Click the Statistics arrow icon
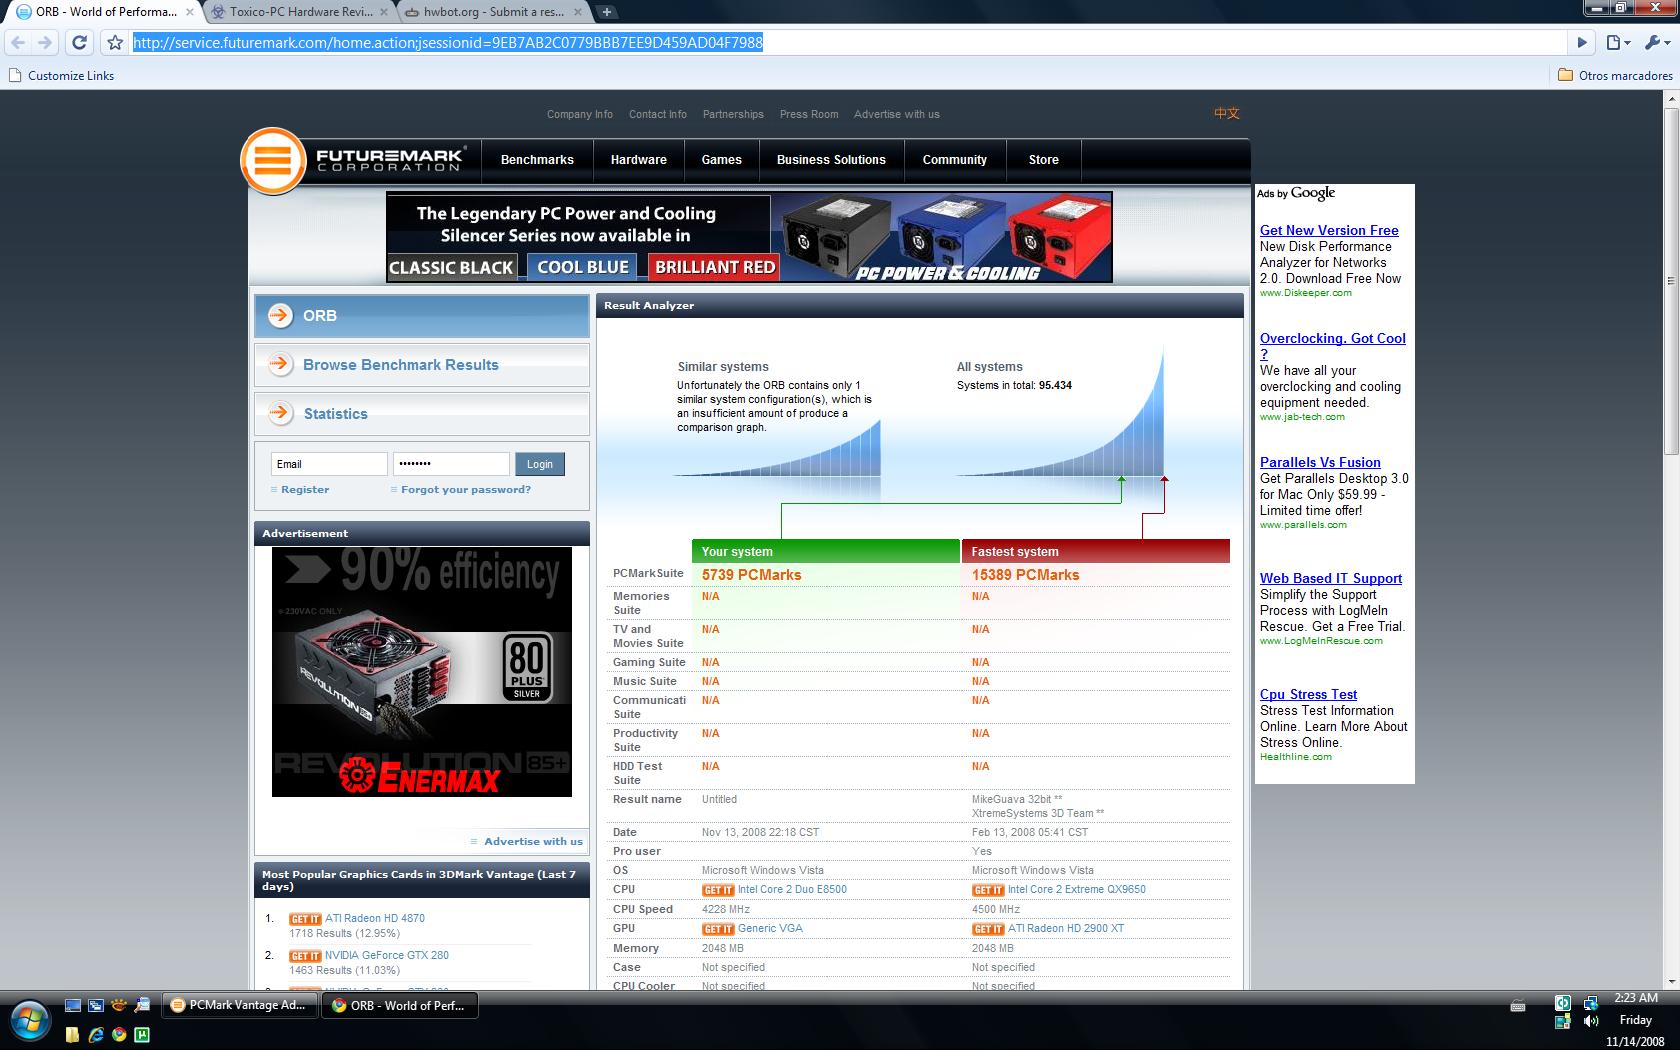Screen dimensions: 1680x1050 pos(280,413)
